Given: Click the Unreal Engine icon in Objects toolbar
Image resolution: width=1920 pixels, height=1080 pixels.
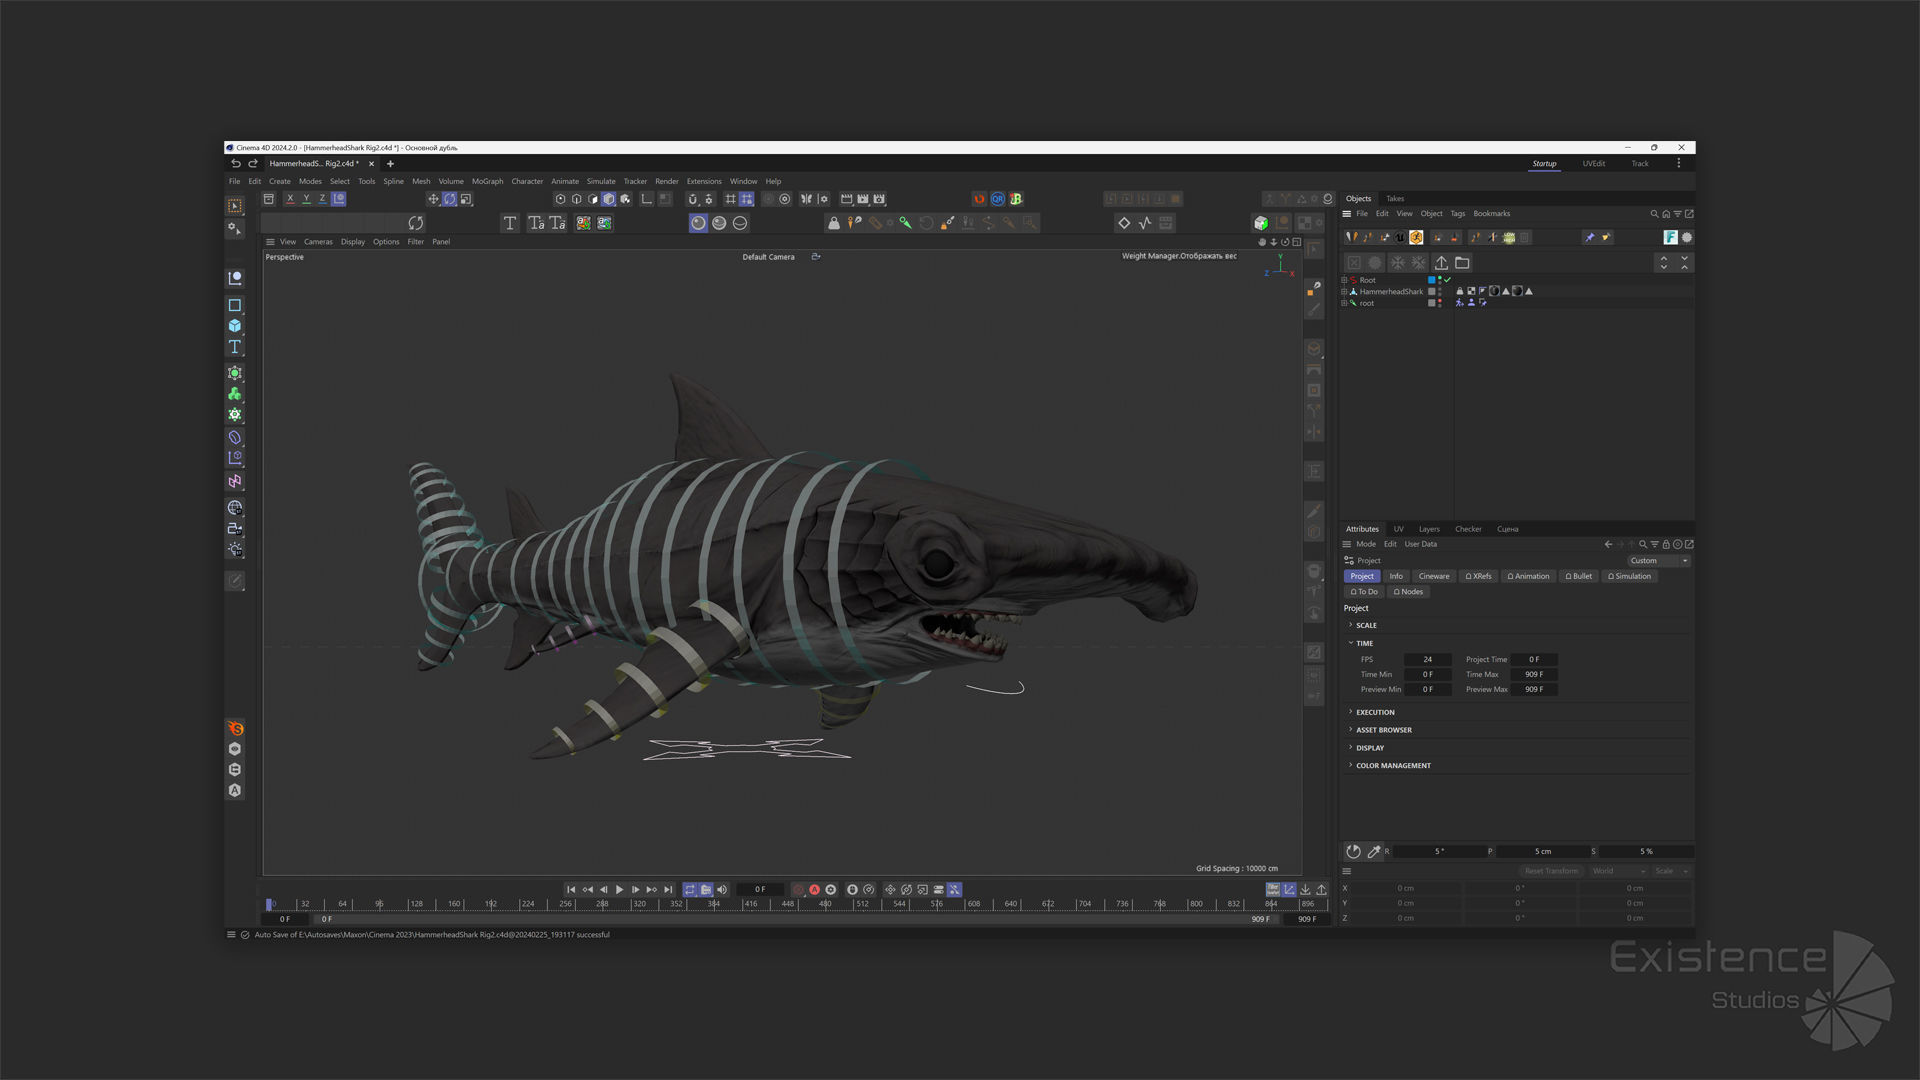Looking at the screenshot, I should pos(1400,237).
